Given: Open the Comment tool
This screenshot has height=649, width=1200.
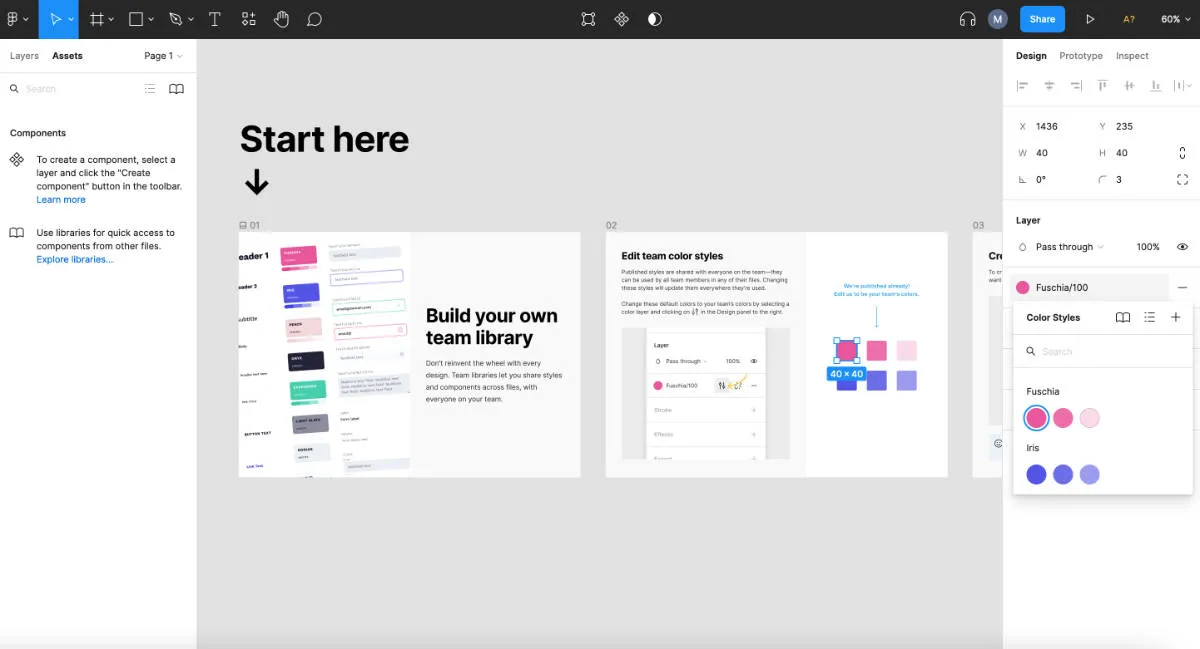Looking at the screenshot, I should 314,19.
